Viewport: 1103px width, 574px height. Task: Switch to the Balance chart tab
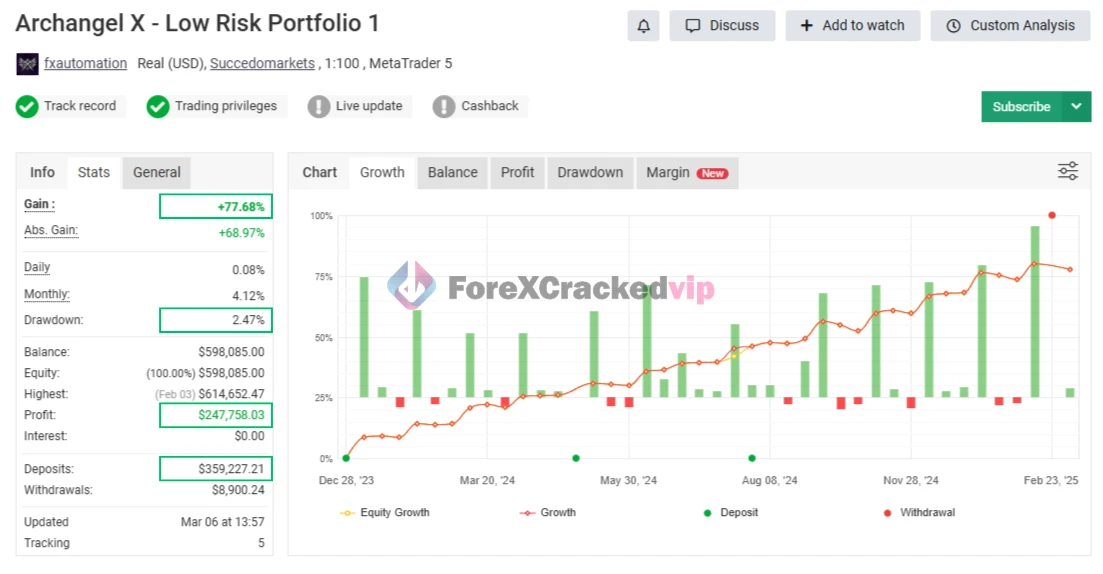452,172
